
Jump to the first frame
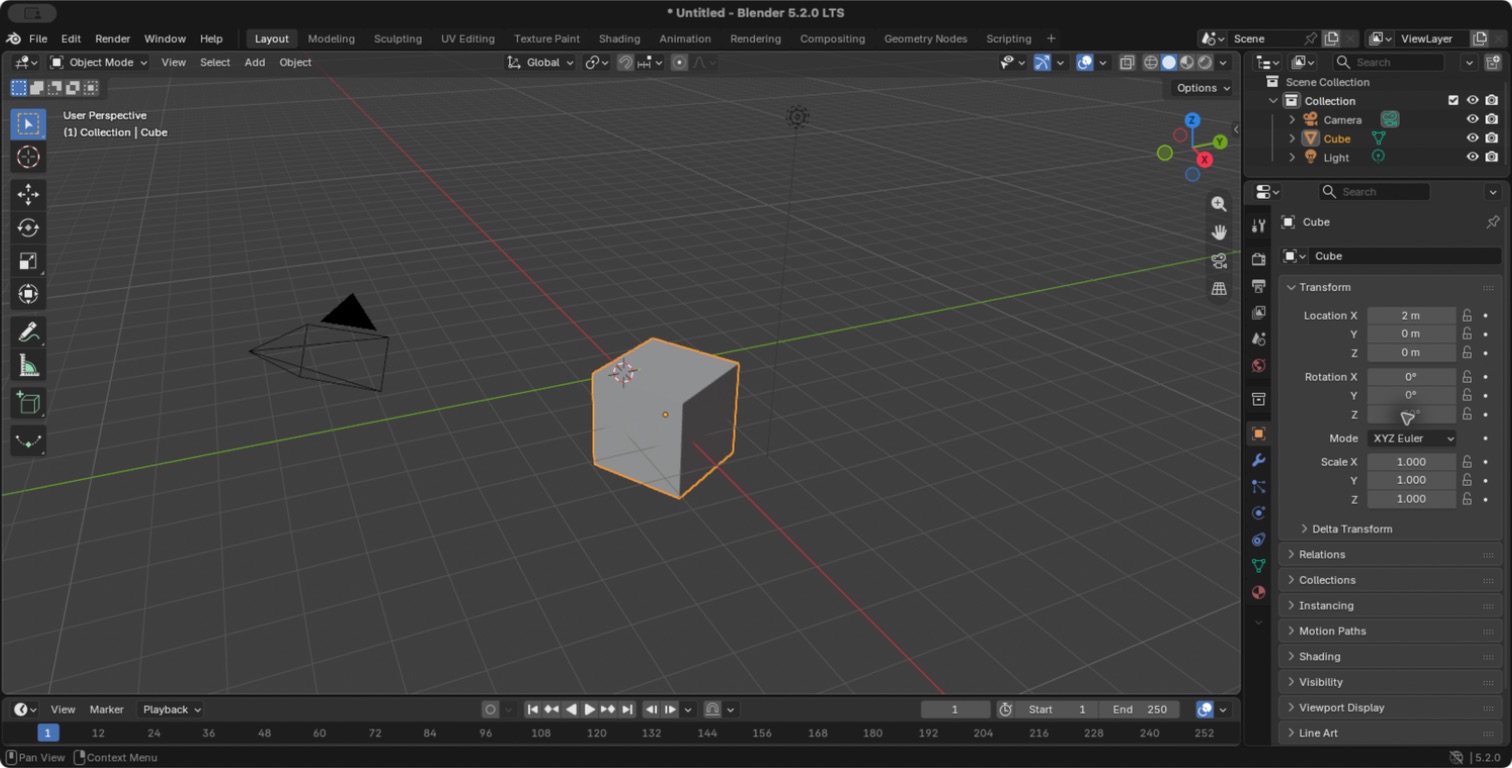tap(533, 709)
